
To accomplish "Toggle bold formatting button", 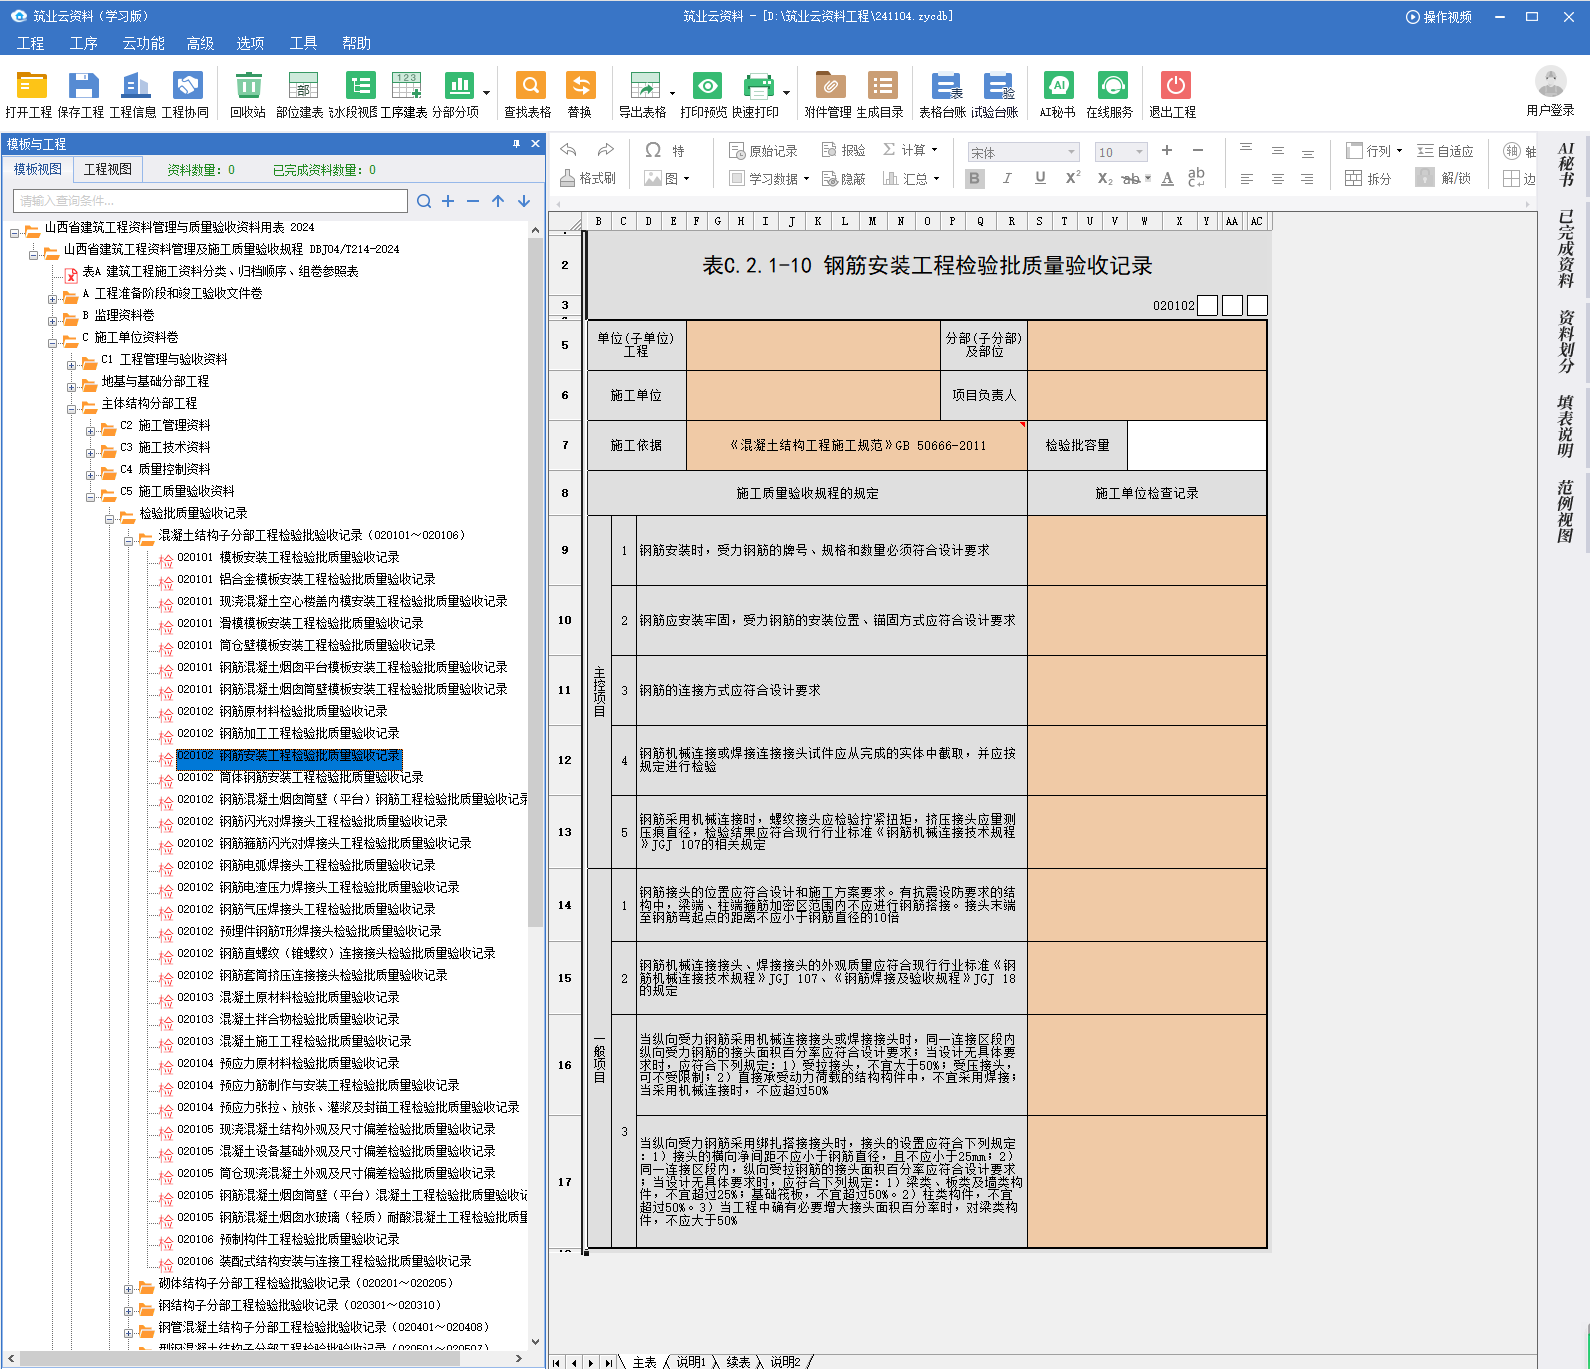I will point(975,178).
